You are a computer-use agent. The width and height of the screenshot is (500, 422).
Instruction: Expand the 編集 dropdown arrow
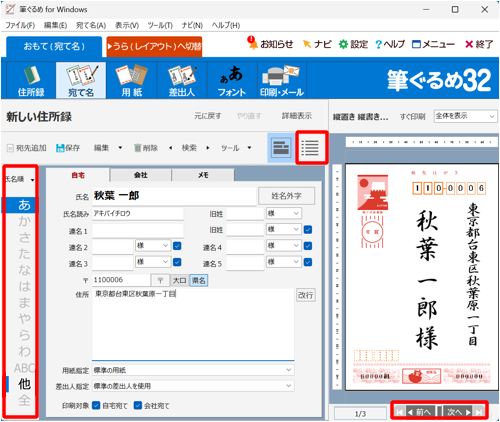tap(120, 148)
